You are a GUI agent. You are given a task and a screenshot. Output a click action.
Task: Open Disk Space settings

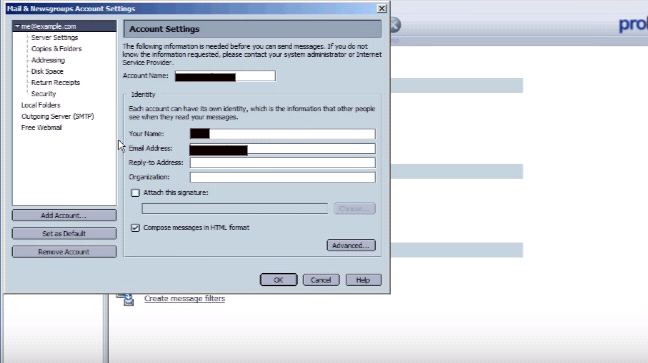tap(47, 72)
